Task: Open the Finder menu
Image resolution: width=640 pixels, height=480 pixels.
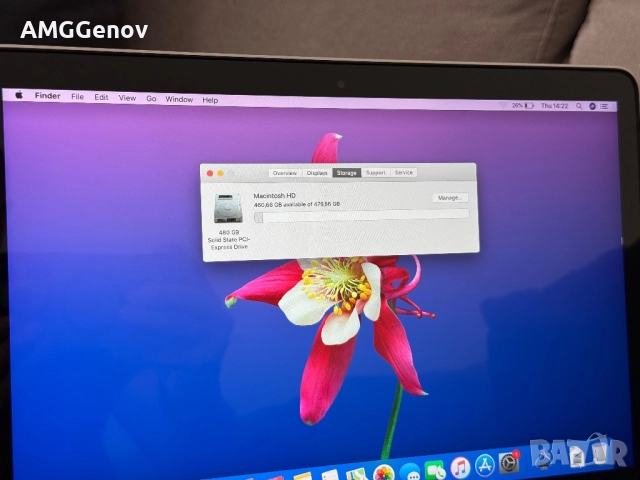Action: [47, 96]
